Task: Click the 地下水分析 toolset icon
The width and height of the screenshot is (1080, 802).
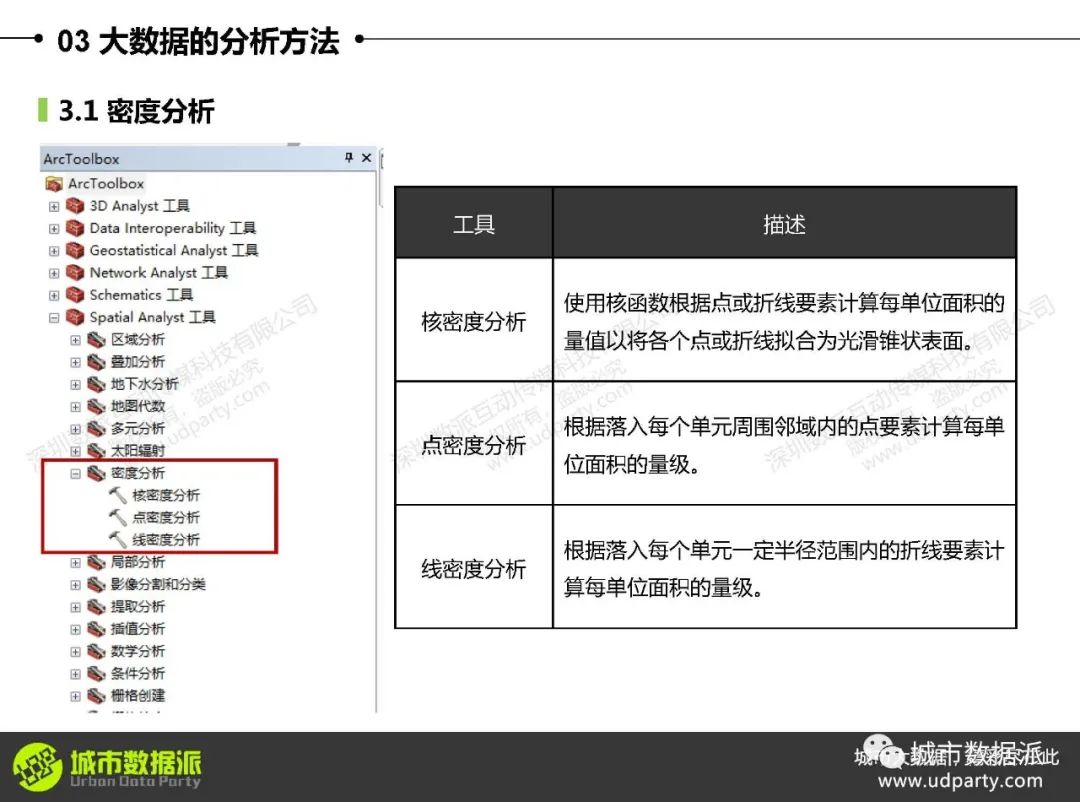Action: click(x=96, y=384)
